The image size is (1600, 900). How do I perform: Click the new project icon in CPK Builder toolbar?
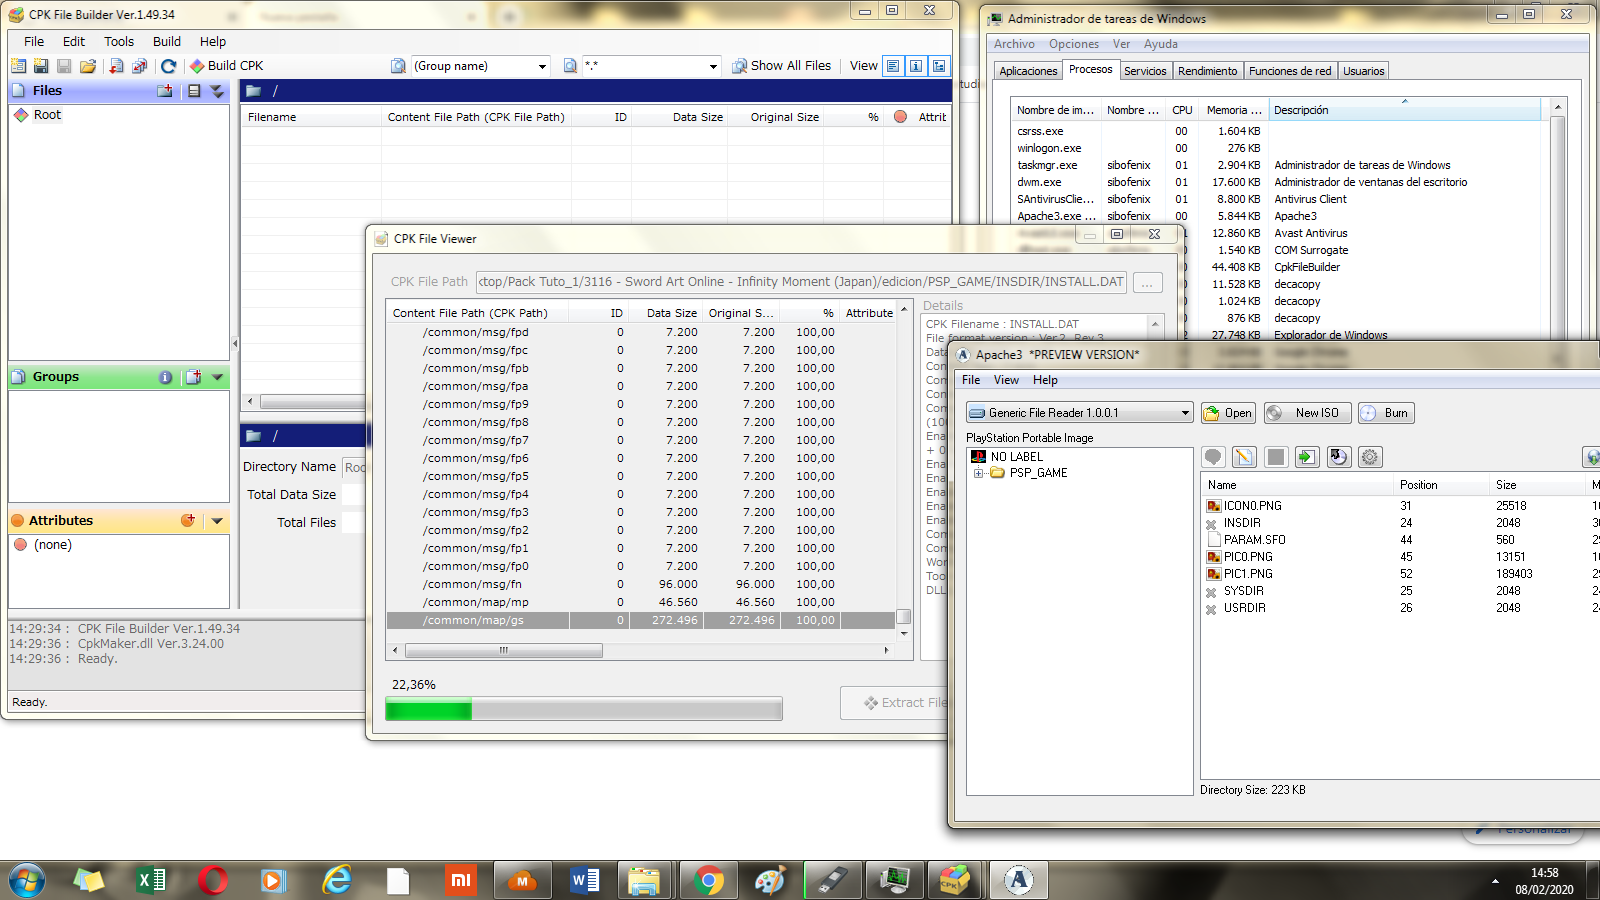[18, 66]
